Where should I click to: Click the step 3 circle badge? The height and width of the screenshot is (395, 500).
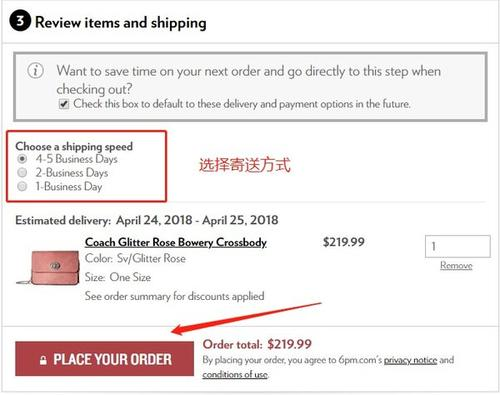click(20, 21)
